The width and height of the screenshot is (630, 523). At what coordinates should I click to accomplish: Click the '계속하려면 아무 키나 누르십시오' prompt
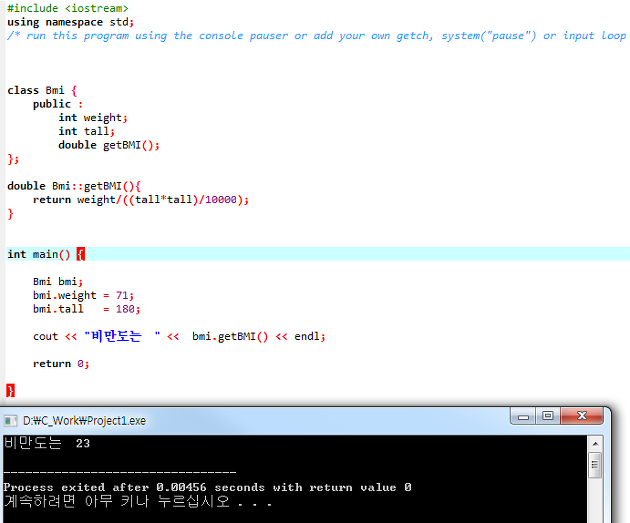pos(138,501)
